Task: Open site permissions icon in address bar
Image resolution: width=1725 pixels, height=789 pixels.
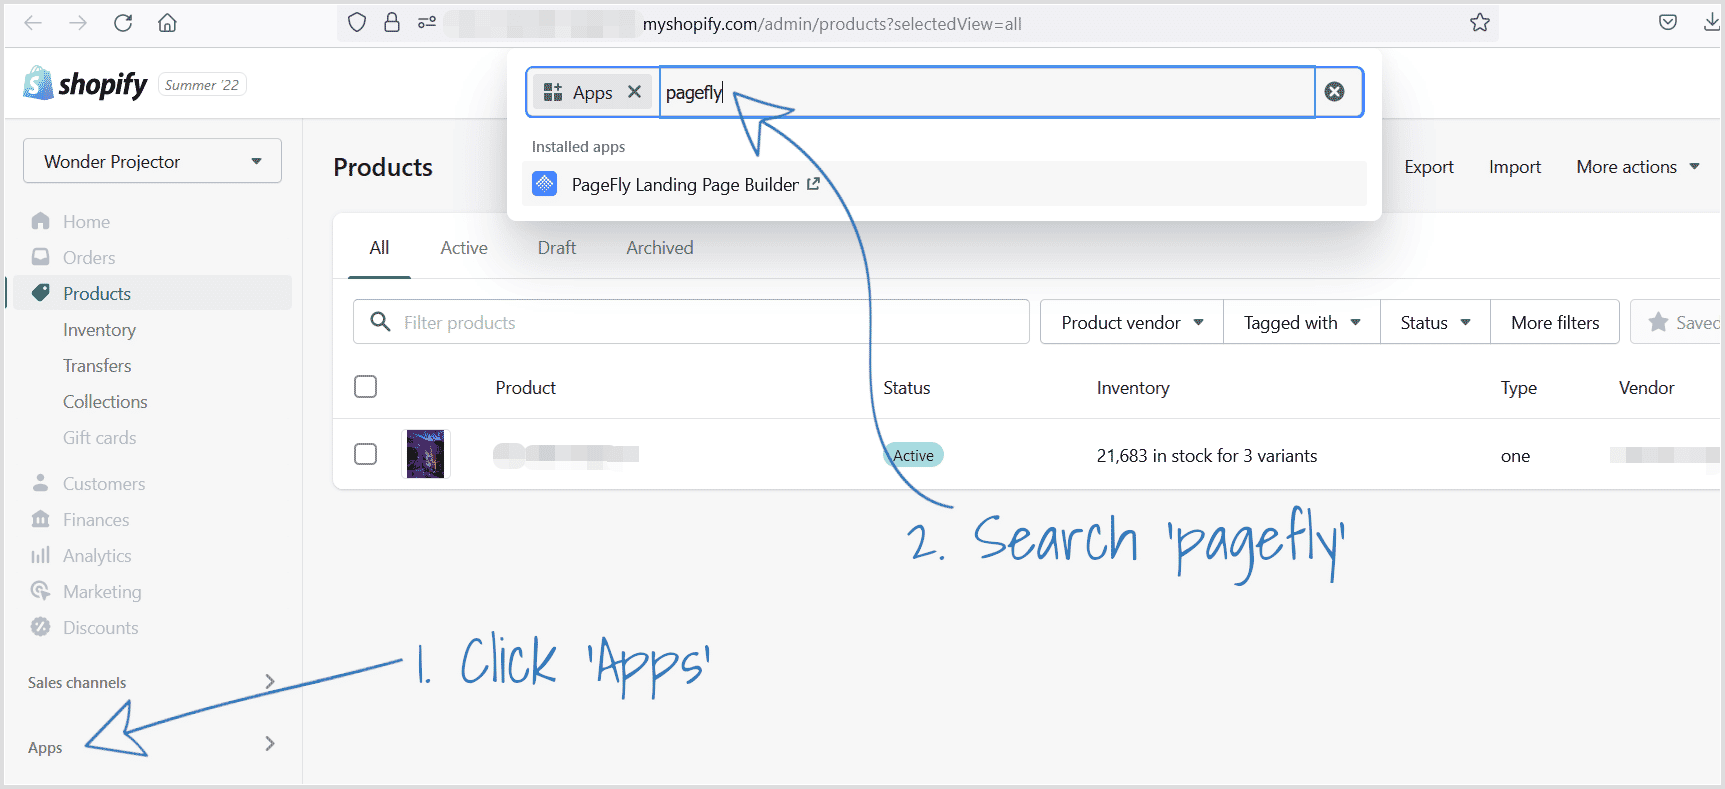Action: [427, 22]
